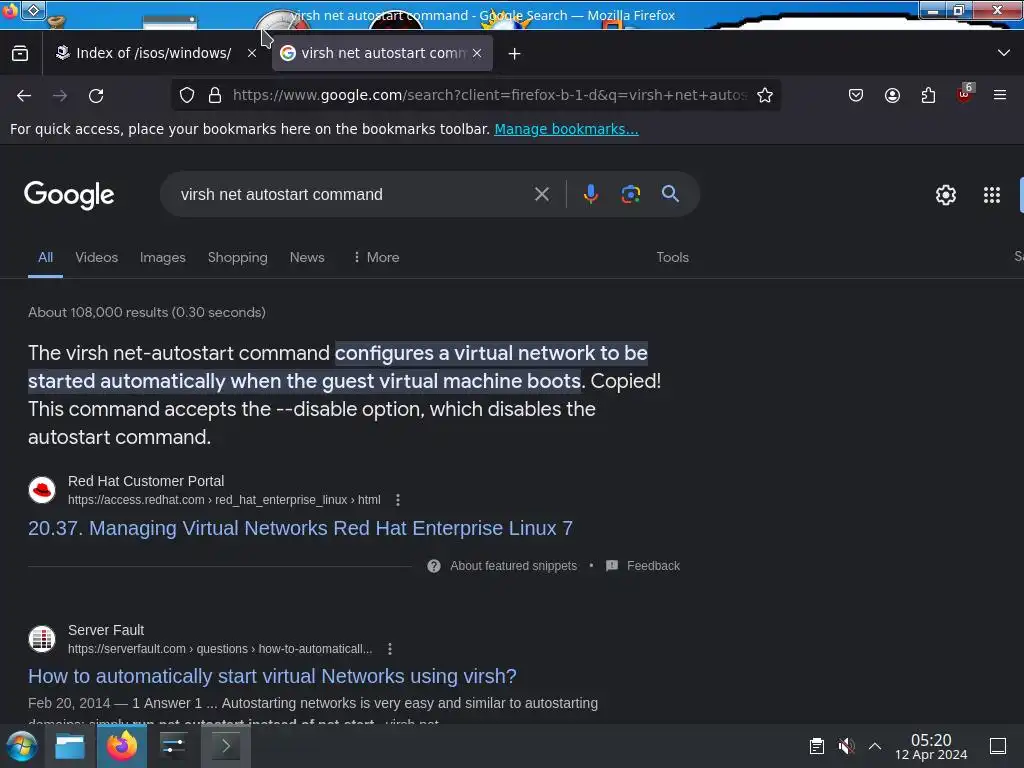Open options for the Server Fault result
Screen dimensions: 1024x768
pos(390,648)
